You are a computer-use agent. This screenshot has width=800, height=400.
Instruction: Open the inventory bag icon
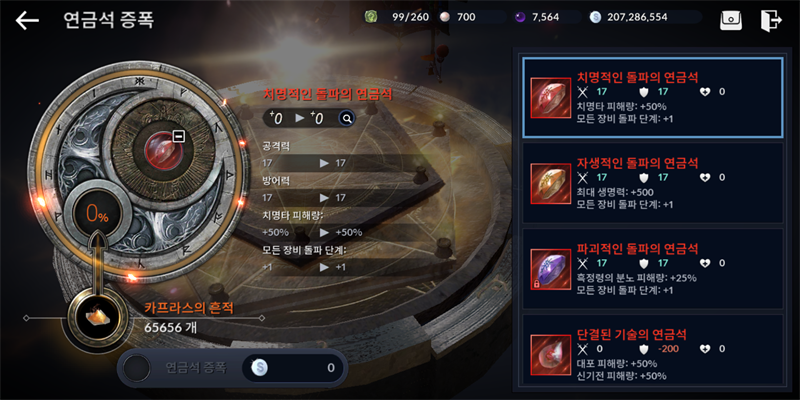(731, 21)
